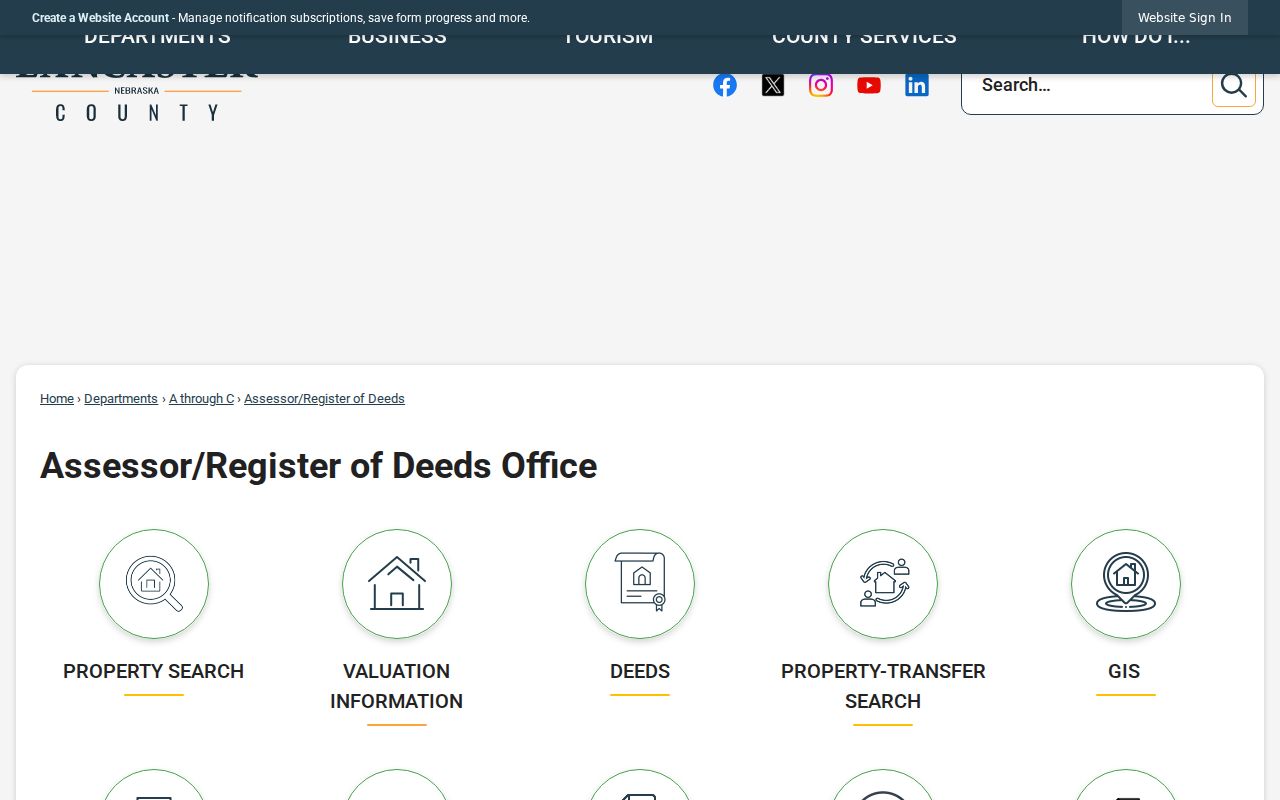Click the Property Search magnifier icon
Screen dimensions: 1280x800
point(154,584)
